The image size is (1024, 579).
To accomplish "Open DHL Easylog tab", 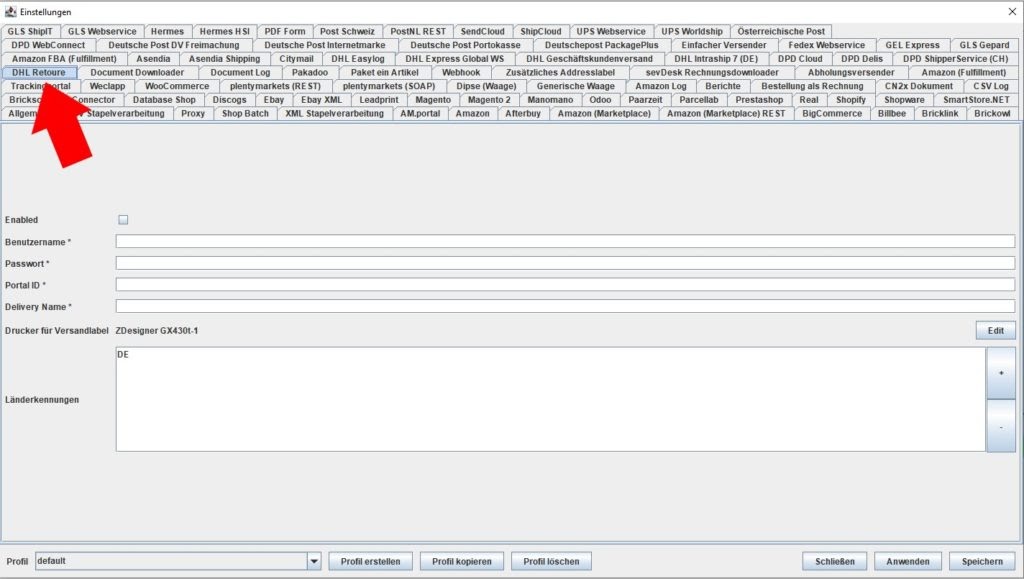I will (x=358, y=59).
